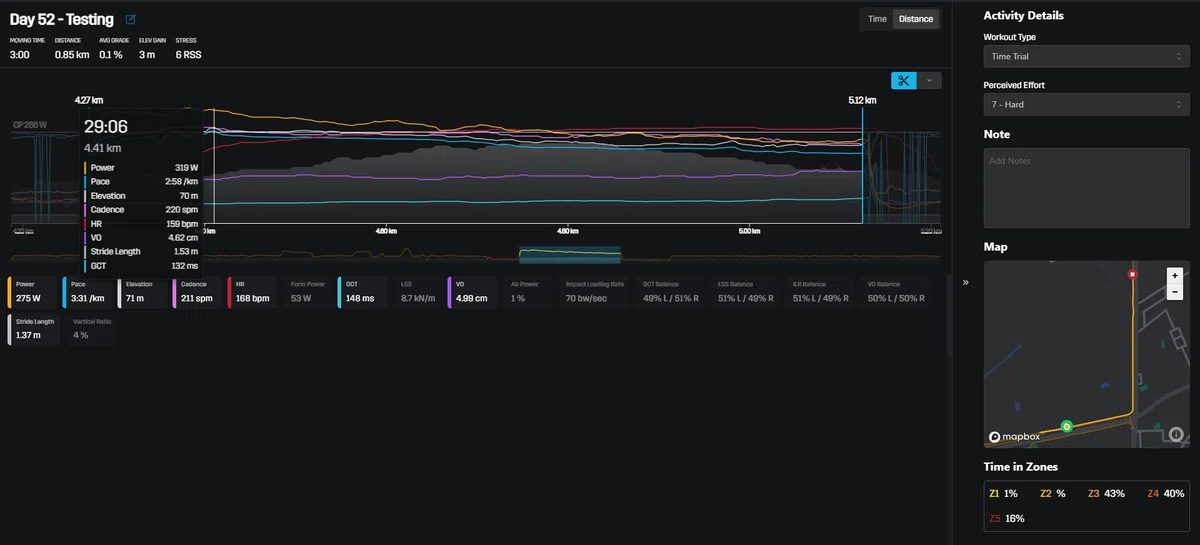Switch chart axis to Time
Image resolution: width=1200 pixels, height=545 pixels.
pos(876,19)
